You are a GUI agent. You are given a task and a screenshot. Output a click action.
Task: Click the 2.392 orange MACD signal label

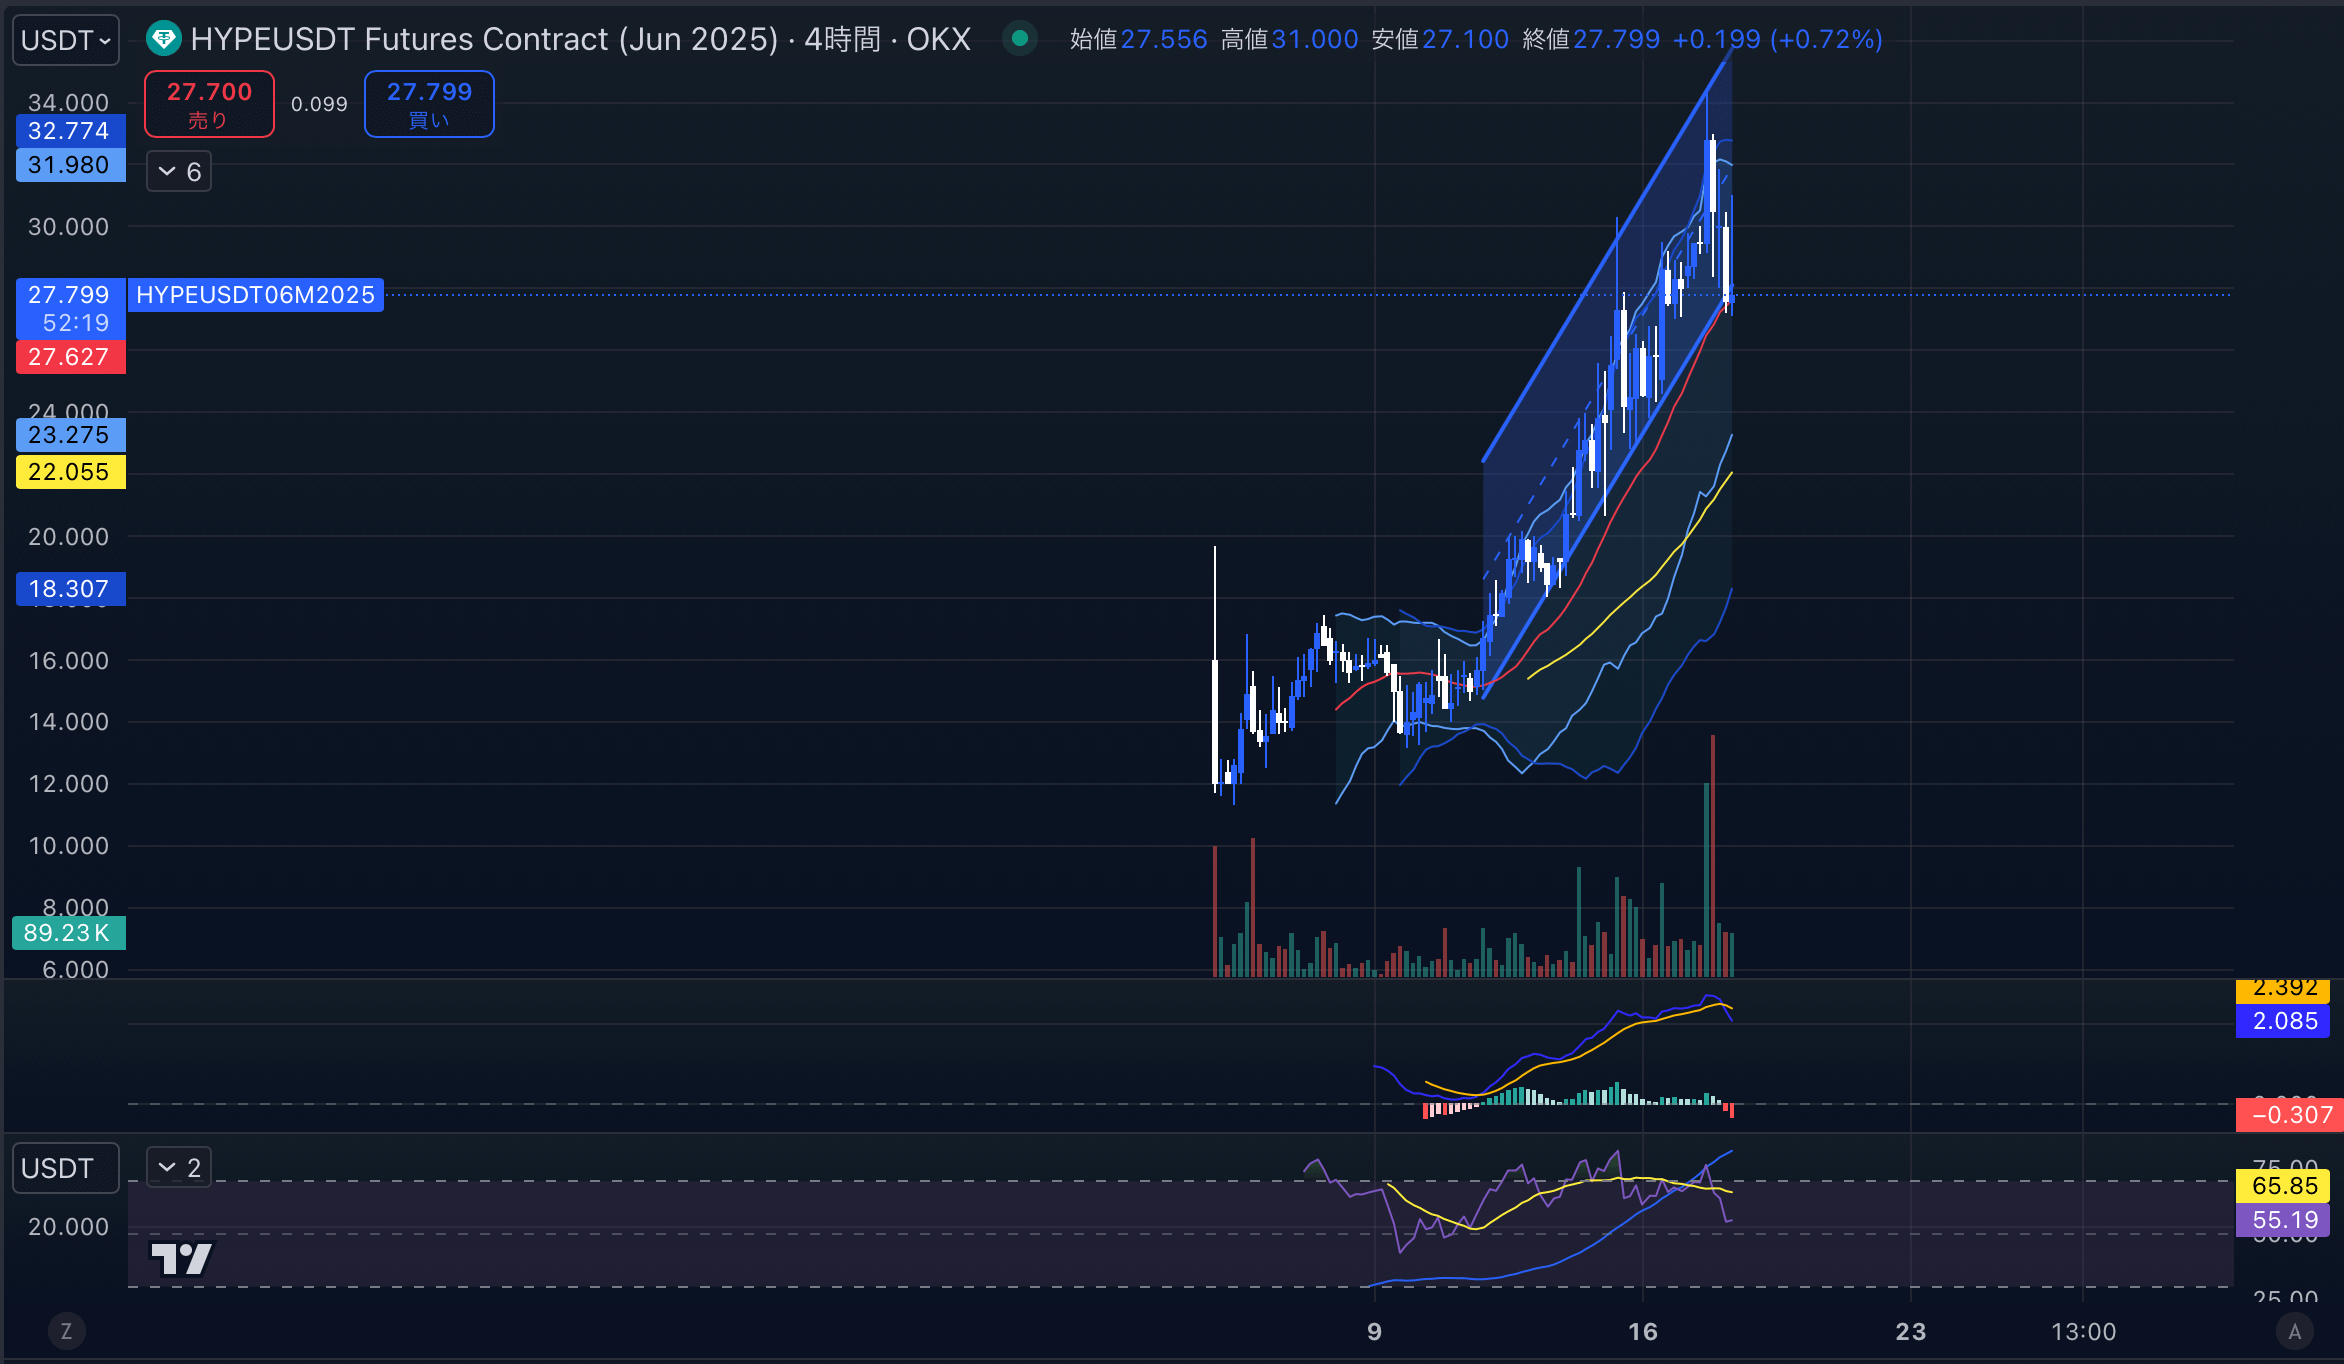pos(2284,990)
